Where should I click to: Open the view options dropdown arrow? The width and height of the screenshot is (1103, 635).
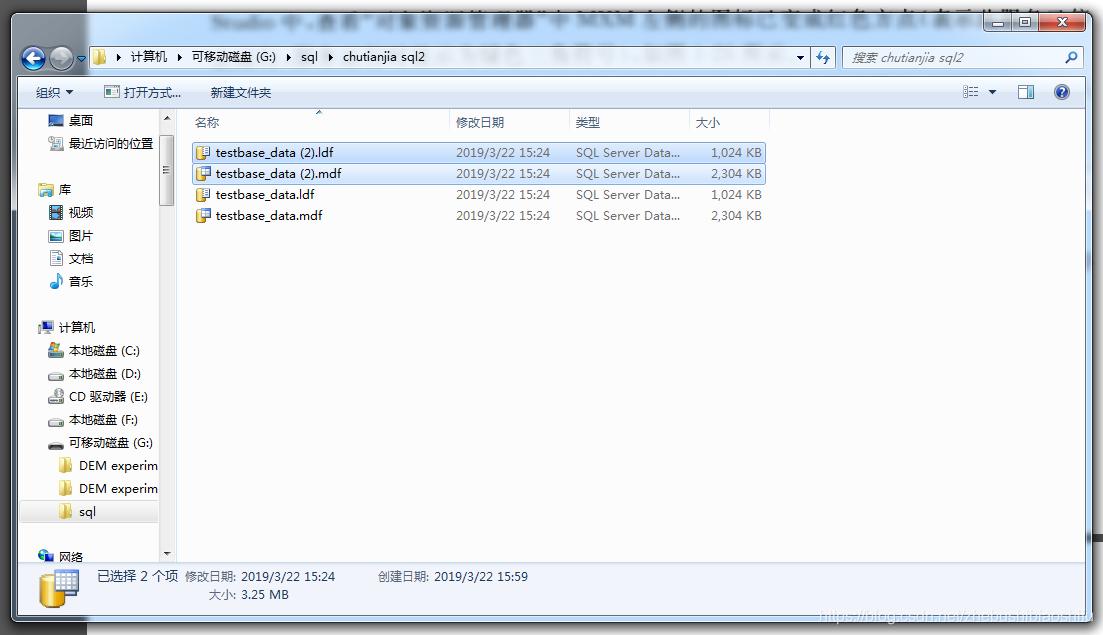pyautogui.click(x=993, y=92)
